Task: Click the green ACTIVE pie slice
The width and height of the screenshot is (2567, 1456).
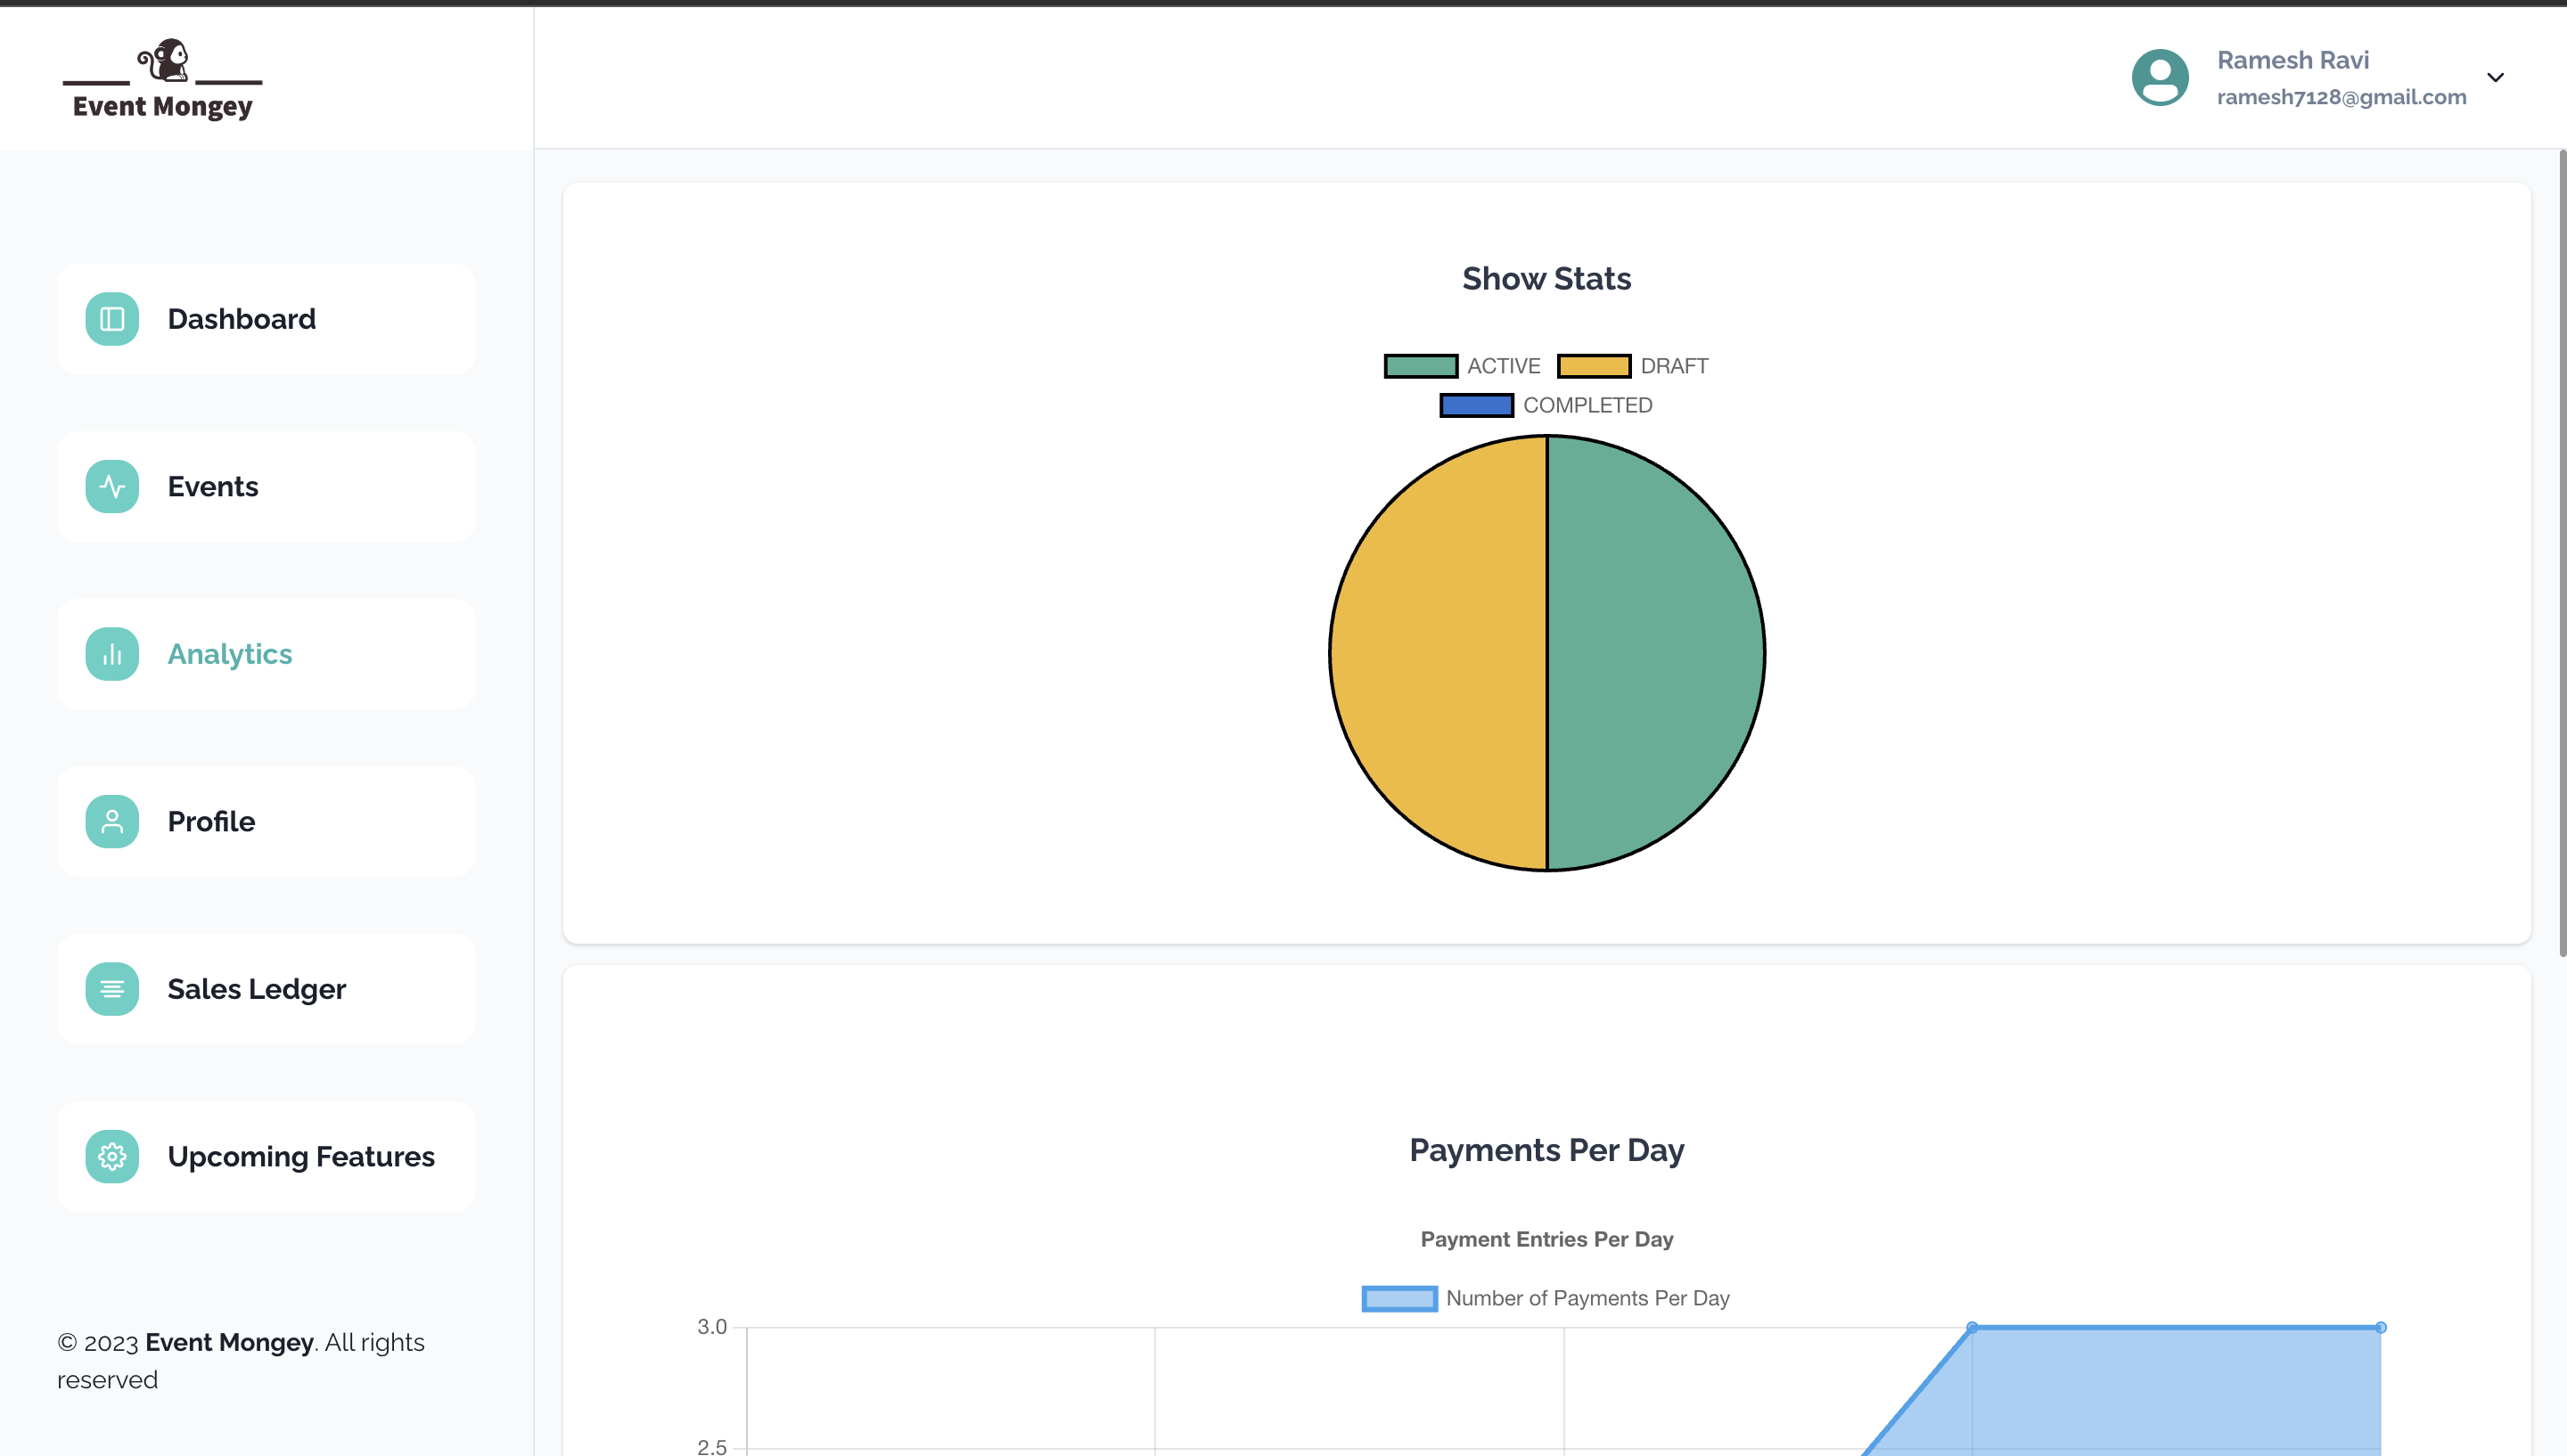Action: coord(1655,653)
